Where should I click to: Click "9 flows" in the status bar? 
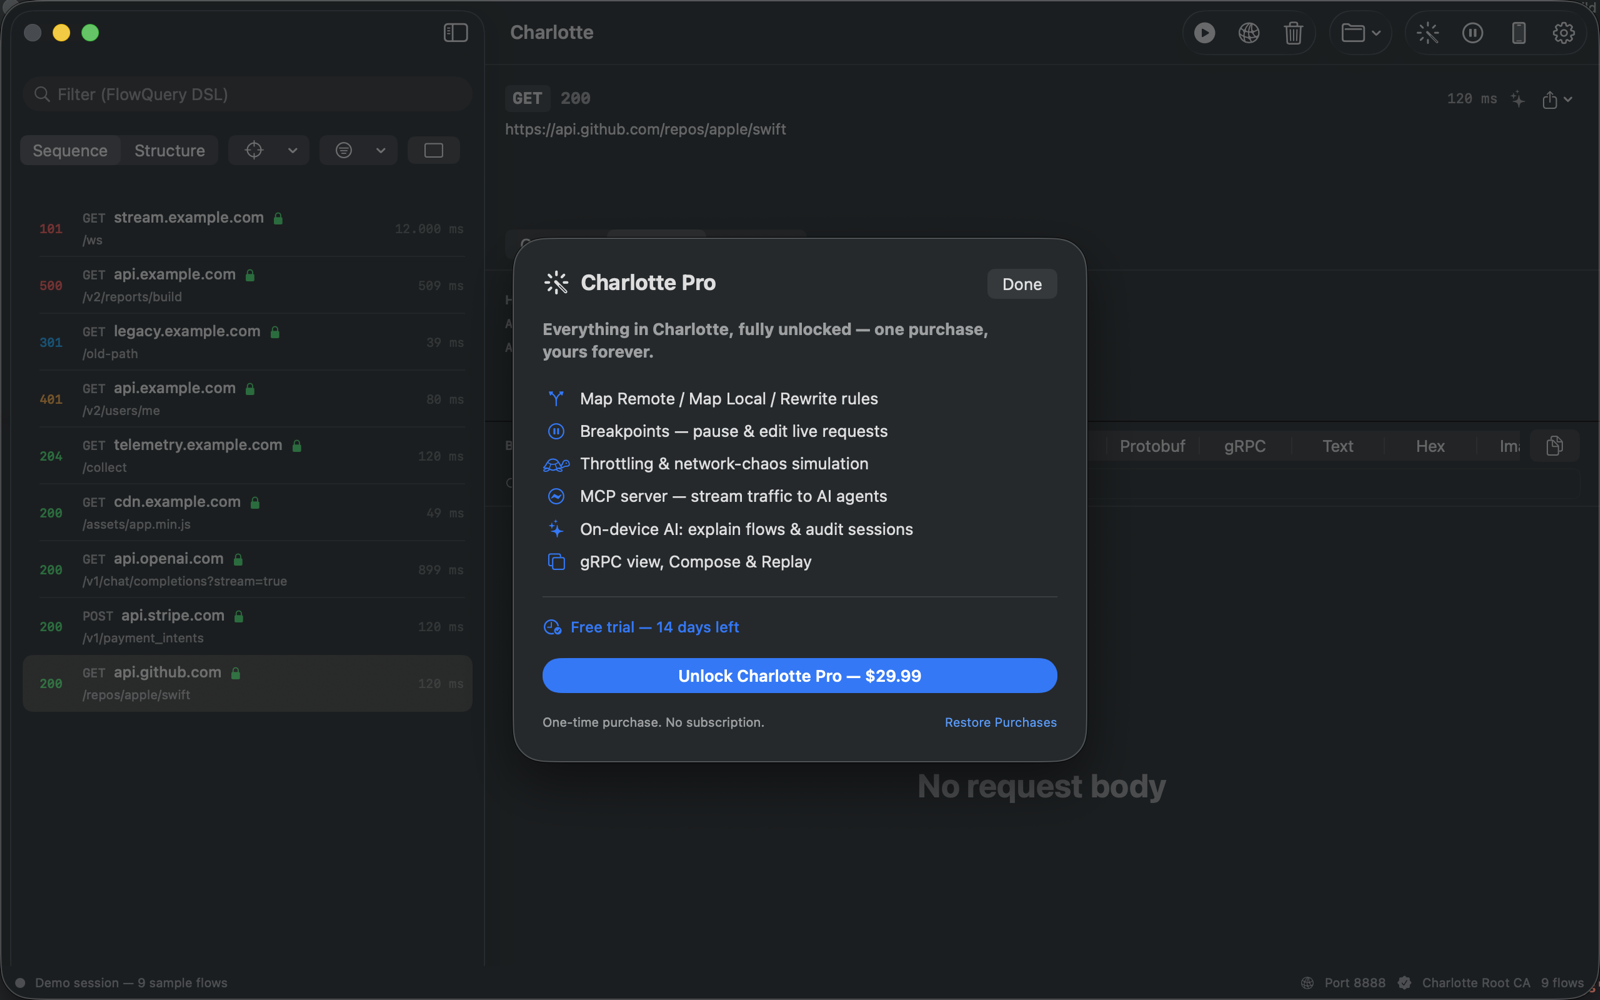[1562, 983]
